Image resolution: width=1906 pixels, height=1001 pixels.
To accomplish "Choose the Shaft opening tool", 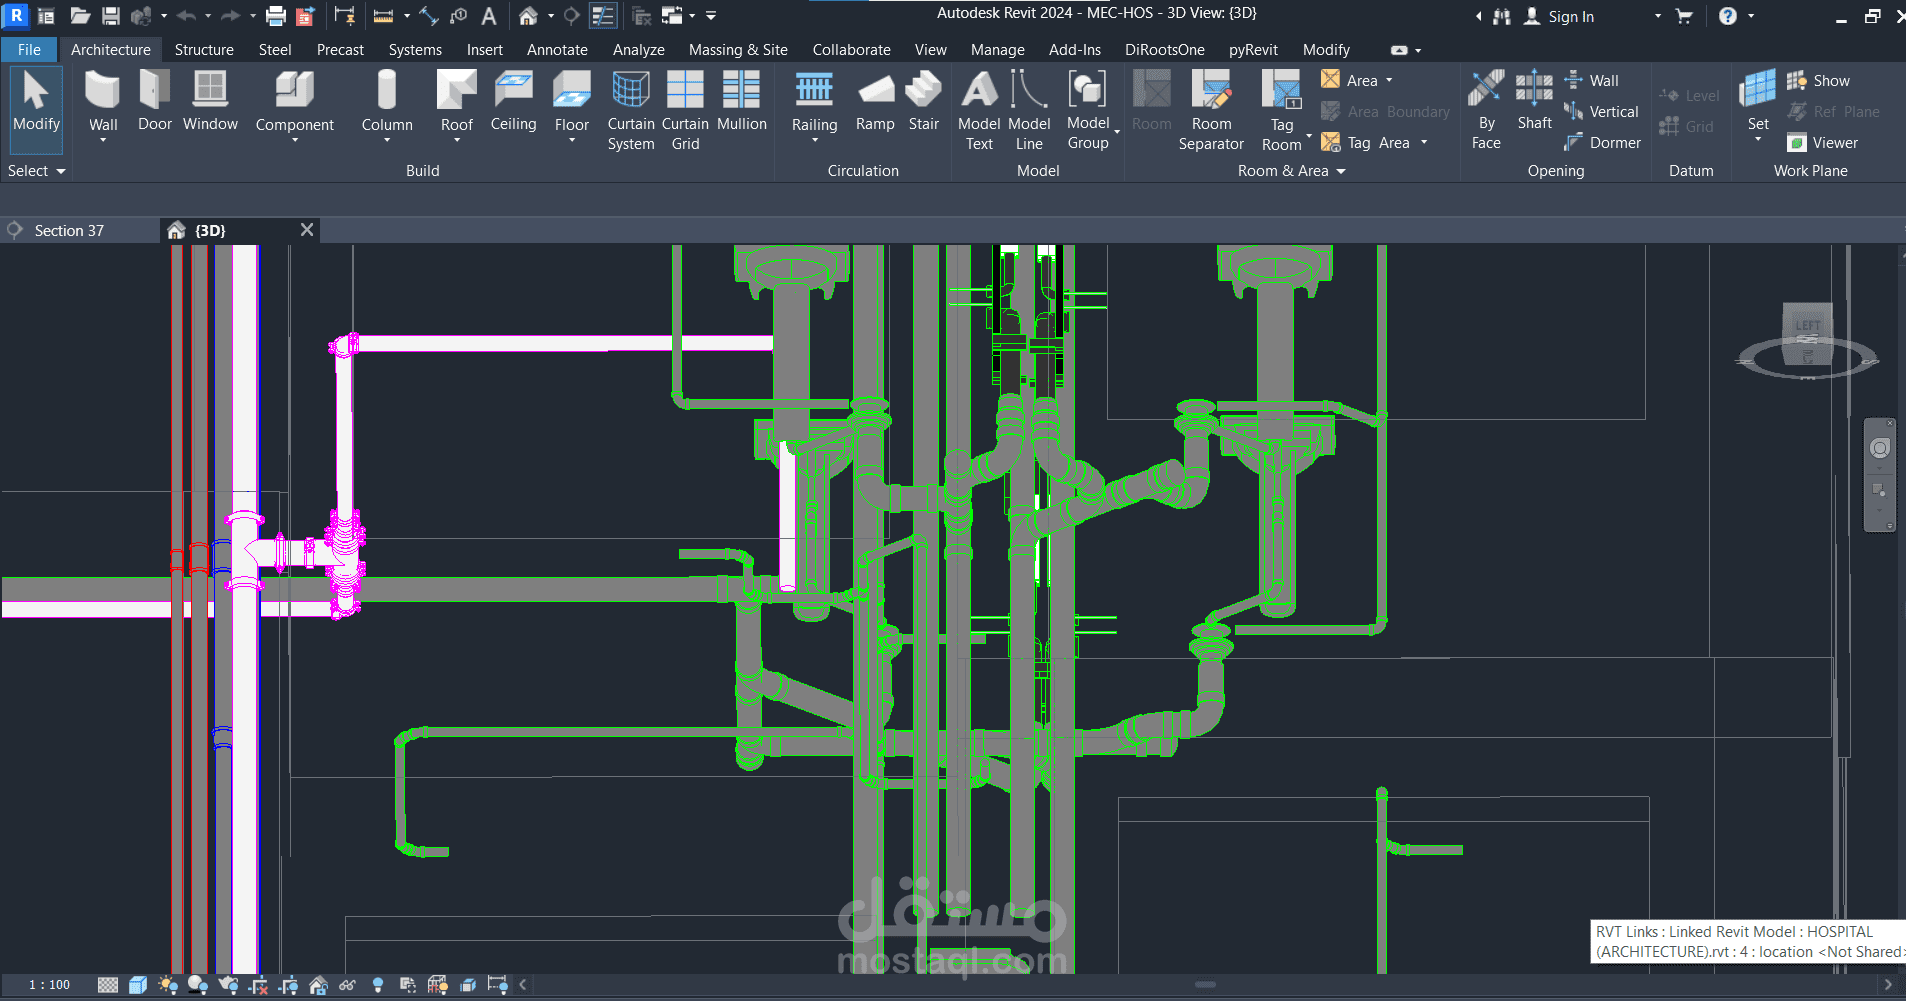I will coord(1534,102).
